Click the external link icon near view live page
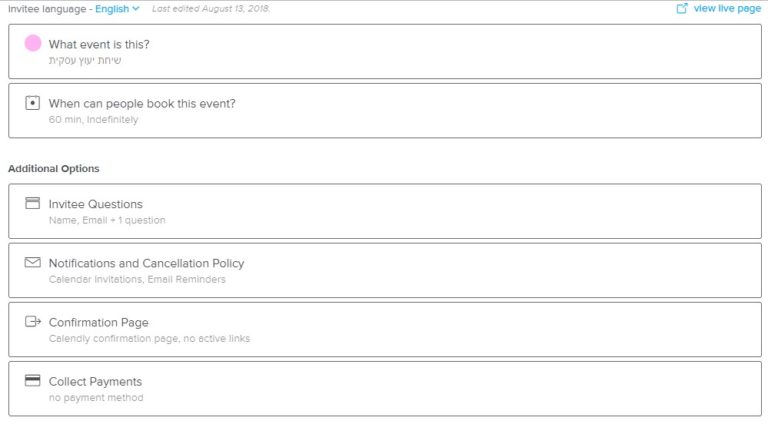 [682, 8]
